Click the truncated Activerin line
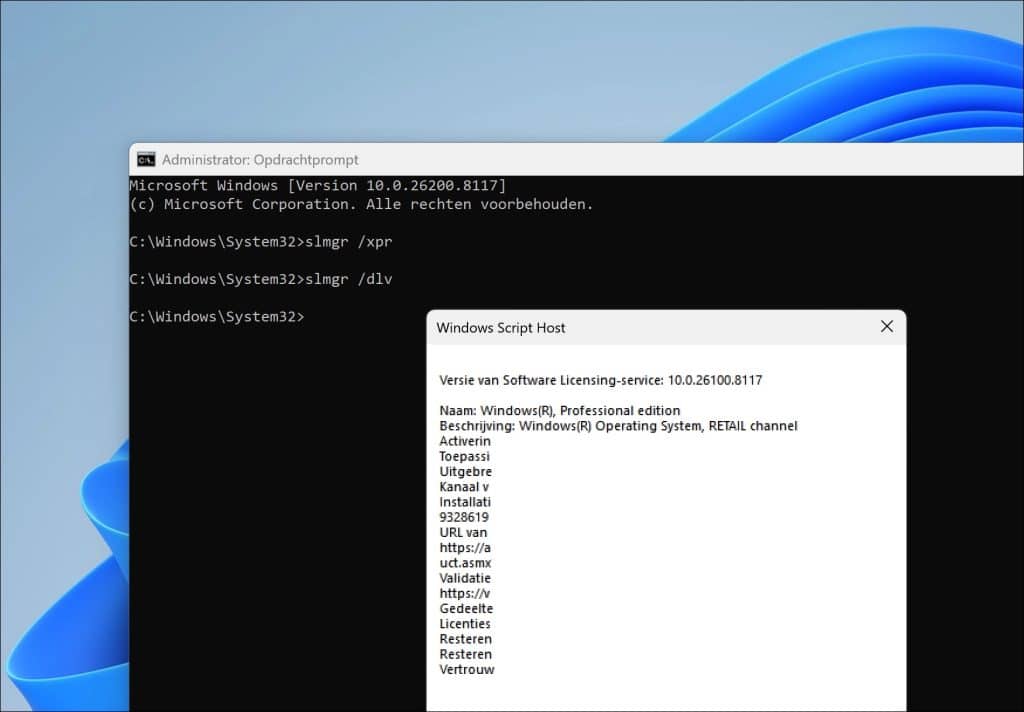This screenshot has height=712, width=1024. click(x=465, y=441)
